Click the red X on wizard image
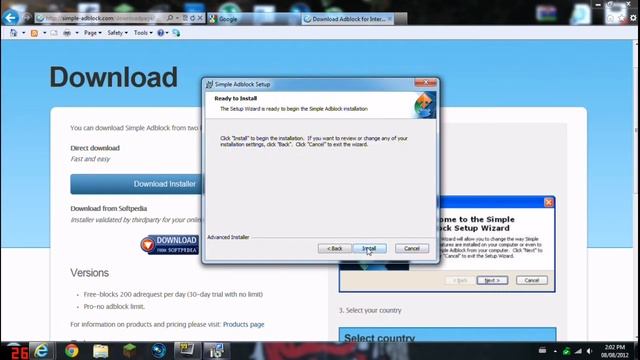Screen dimensions: 640x360 [x=549, y=202]
